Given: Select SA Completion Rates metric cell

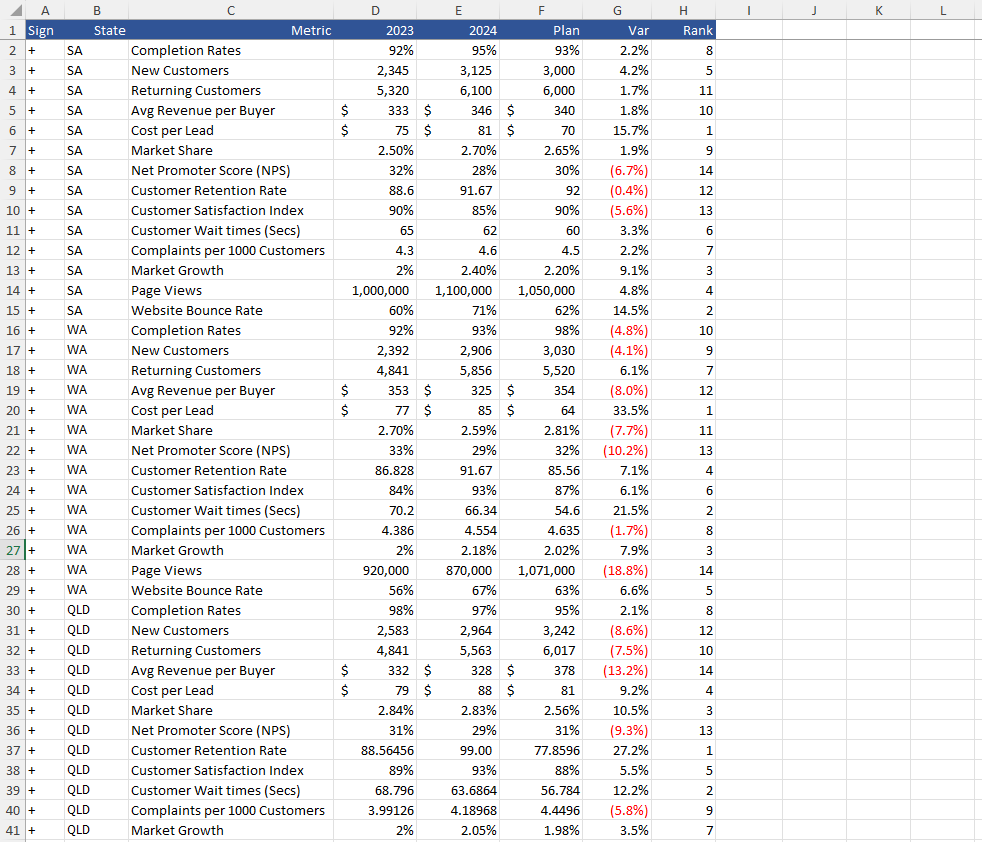Looking at the screenshot, I should pos(231,50).
